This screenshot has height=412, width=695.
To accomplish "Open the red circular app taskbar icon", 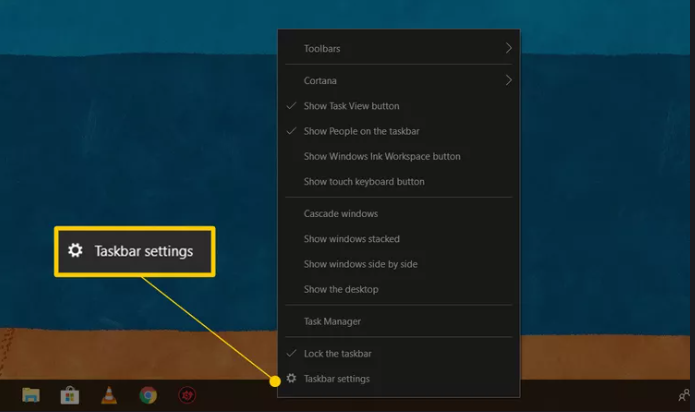I will (x=187, y=395).
